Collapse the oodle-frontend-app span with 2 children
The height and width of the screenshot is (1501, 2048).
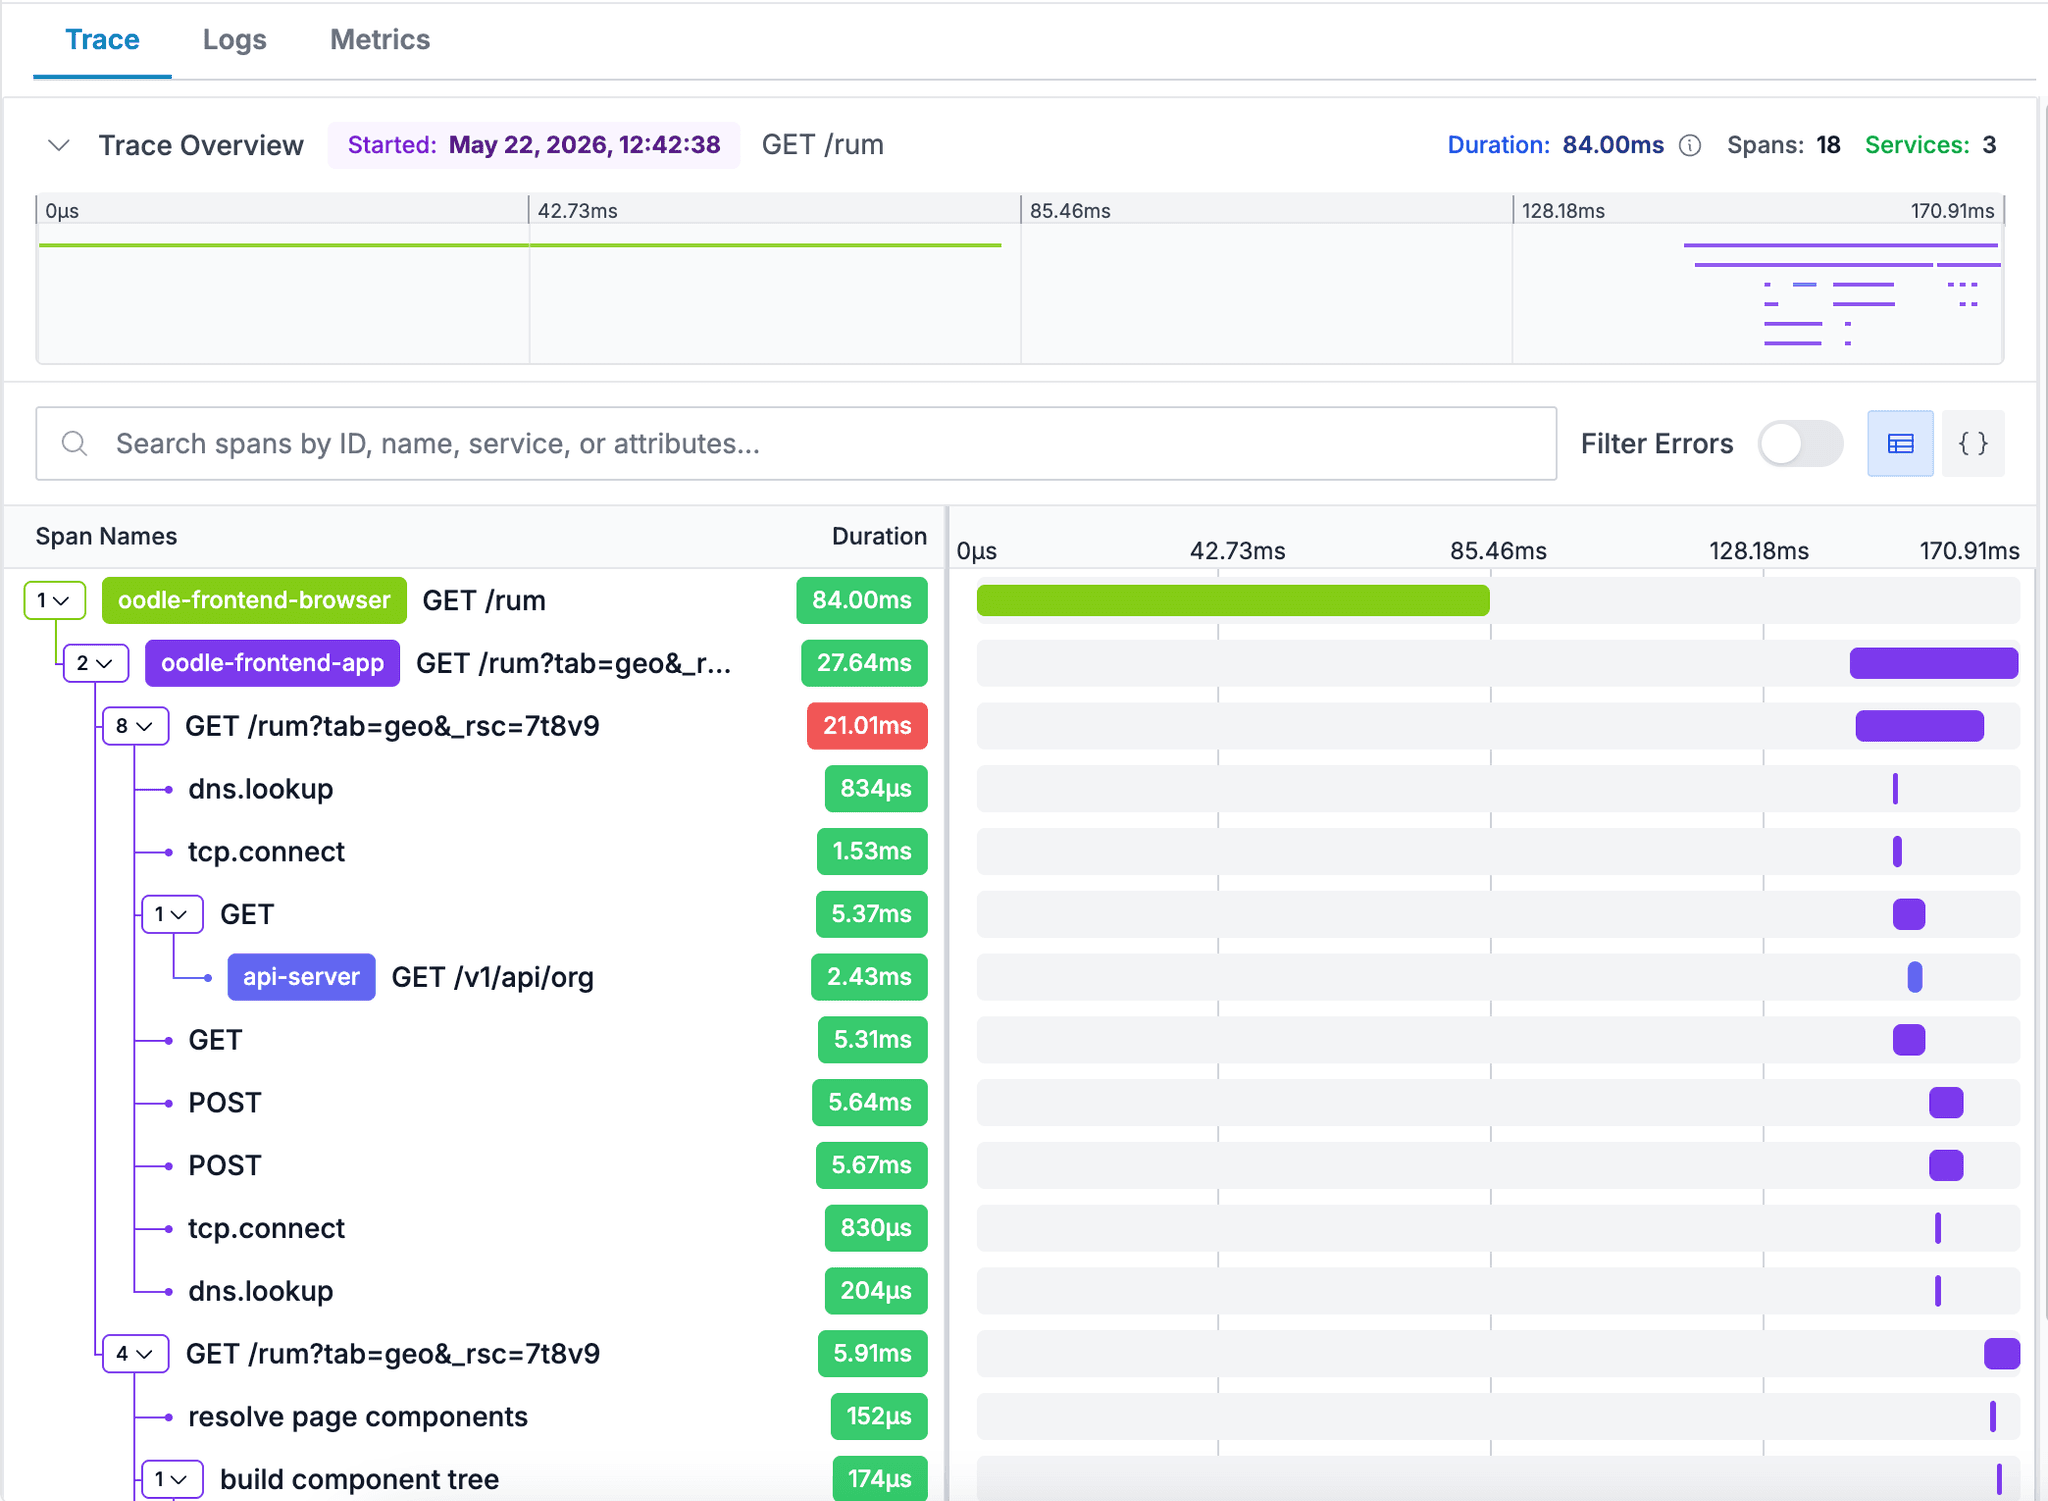[x=96, y=663]
